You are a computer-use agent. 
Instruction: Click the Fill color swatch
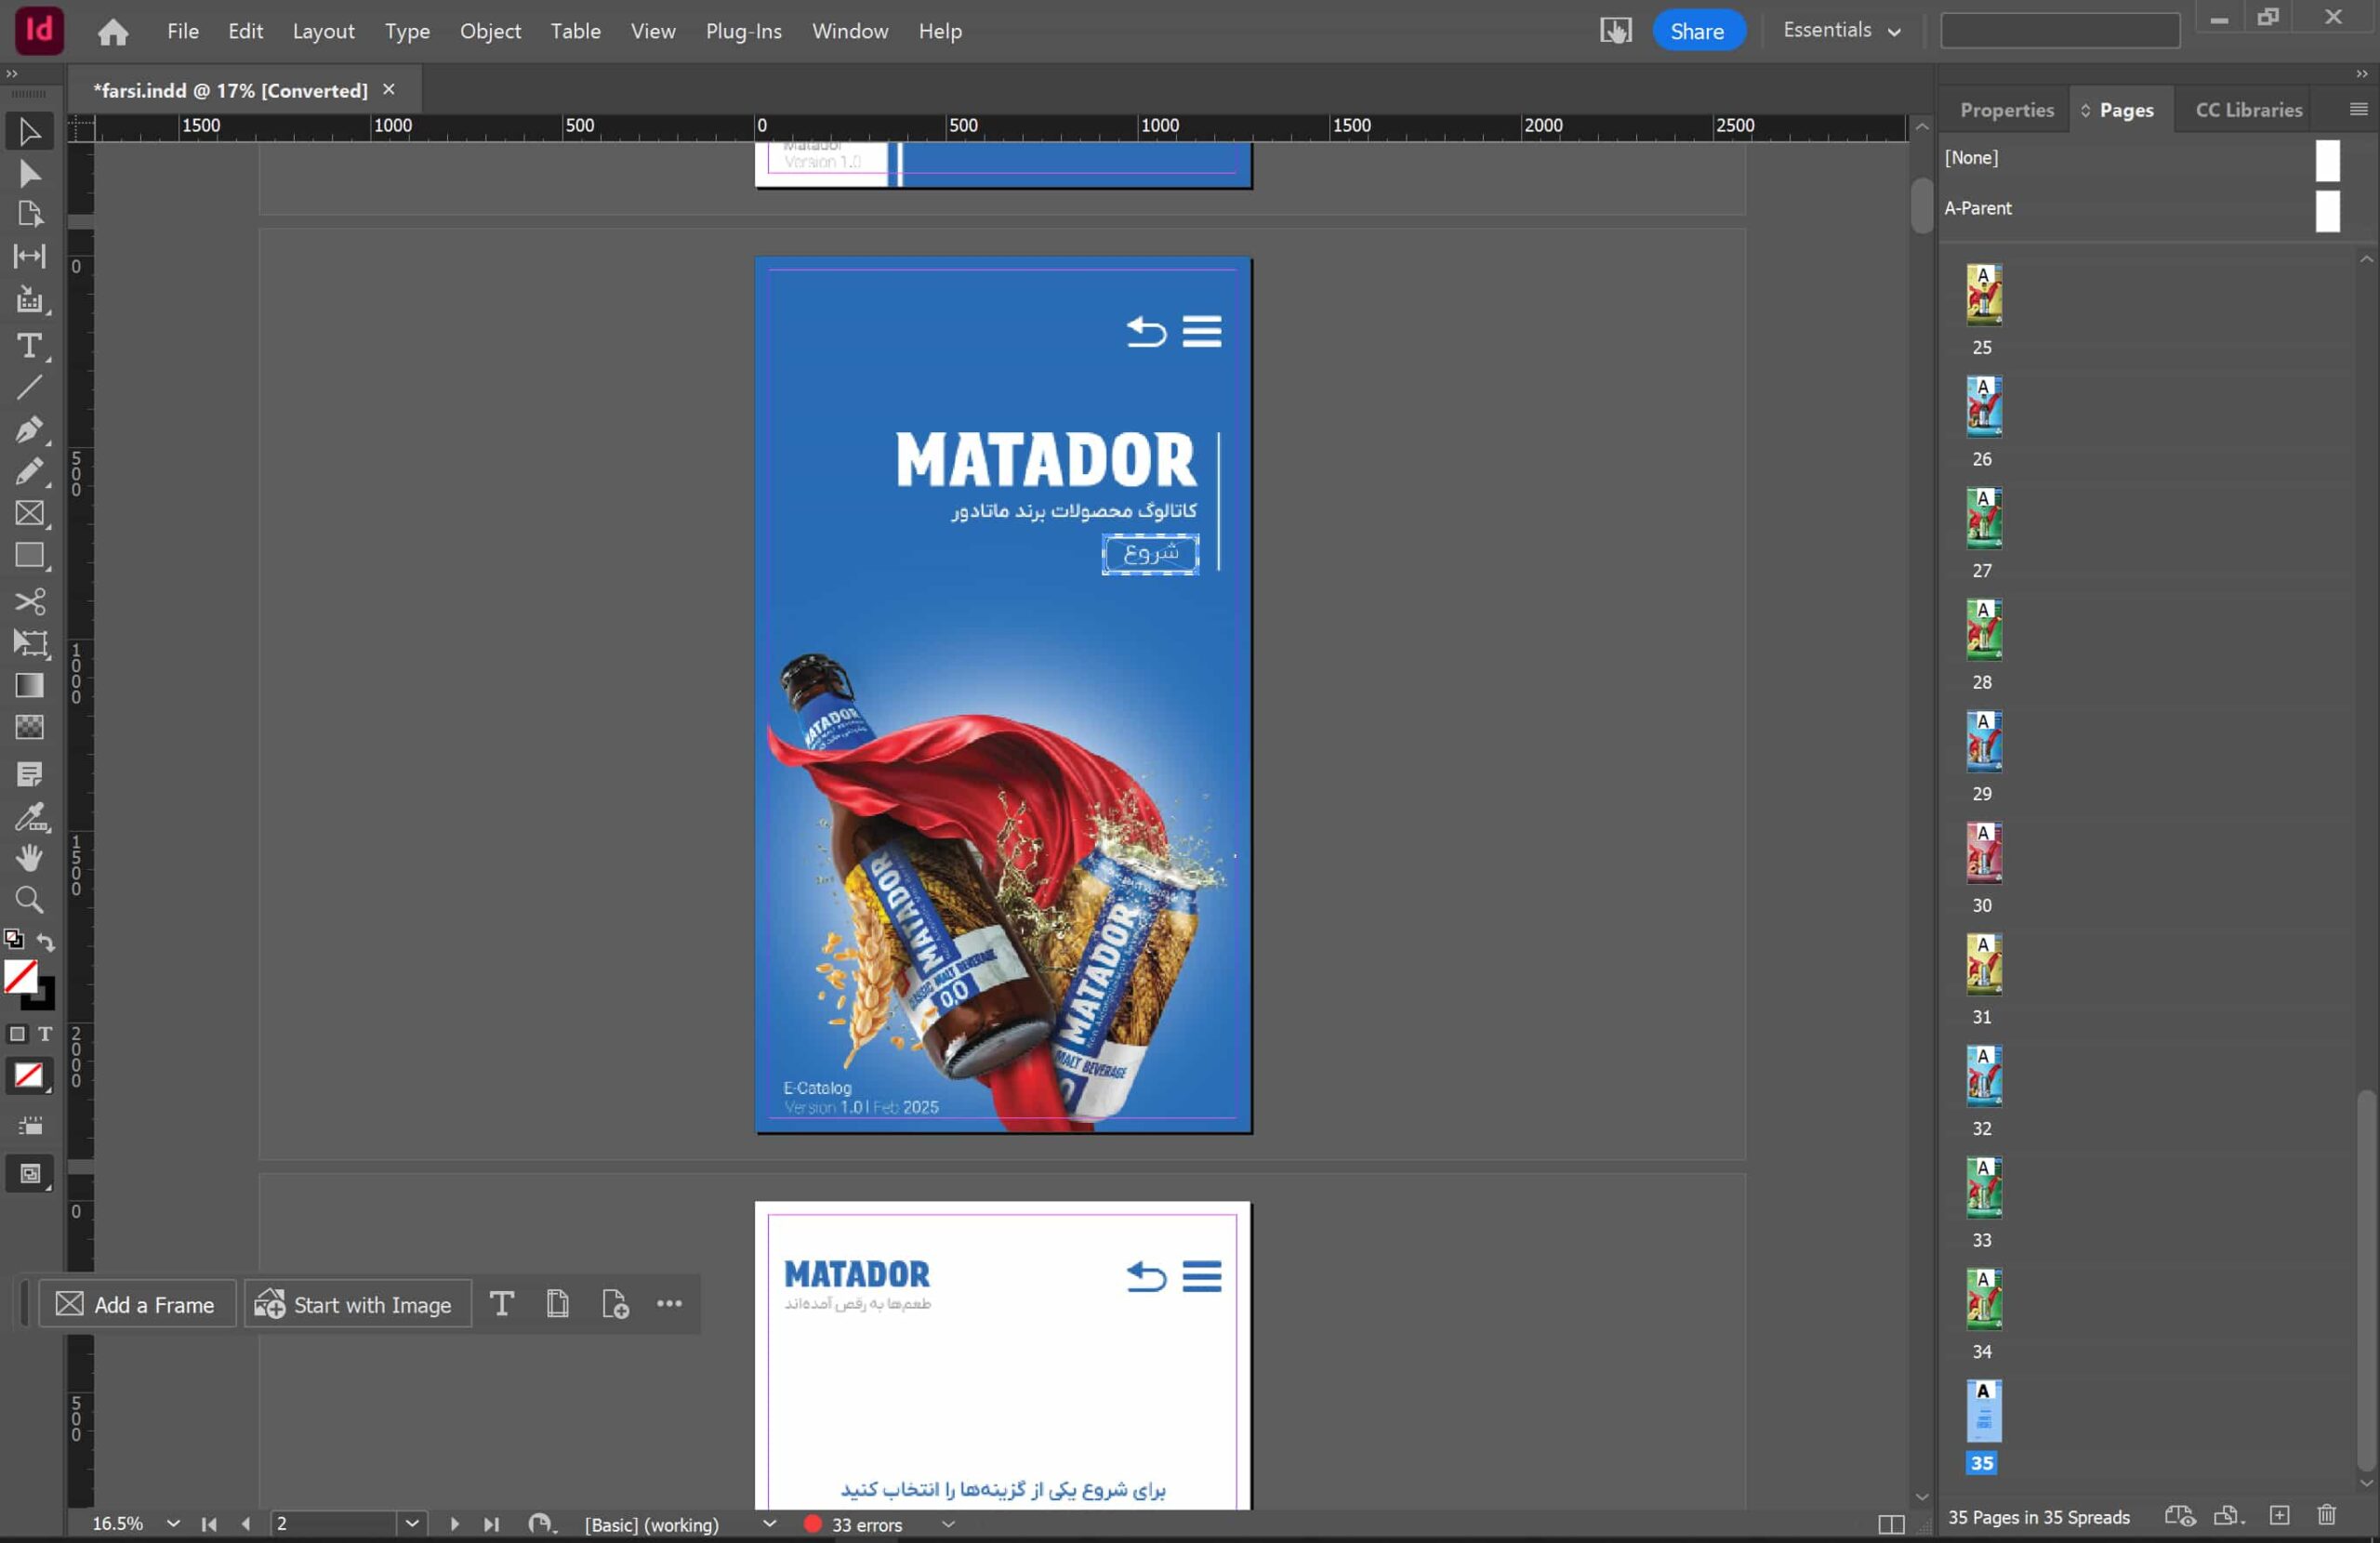coord(20,976)
